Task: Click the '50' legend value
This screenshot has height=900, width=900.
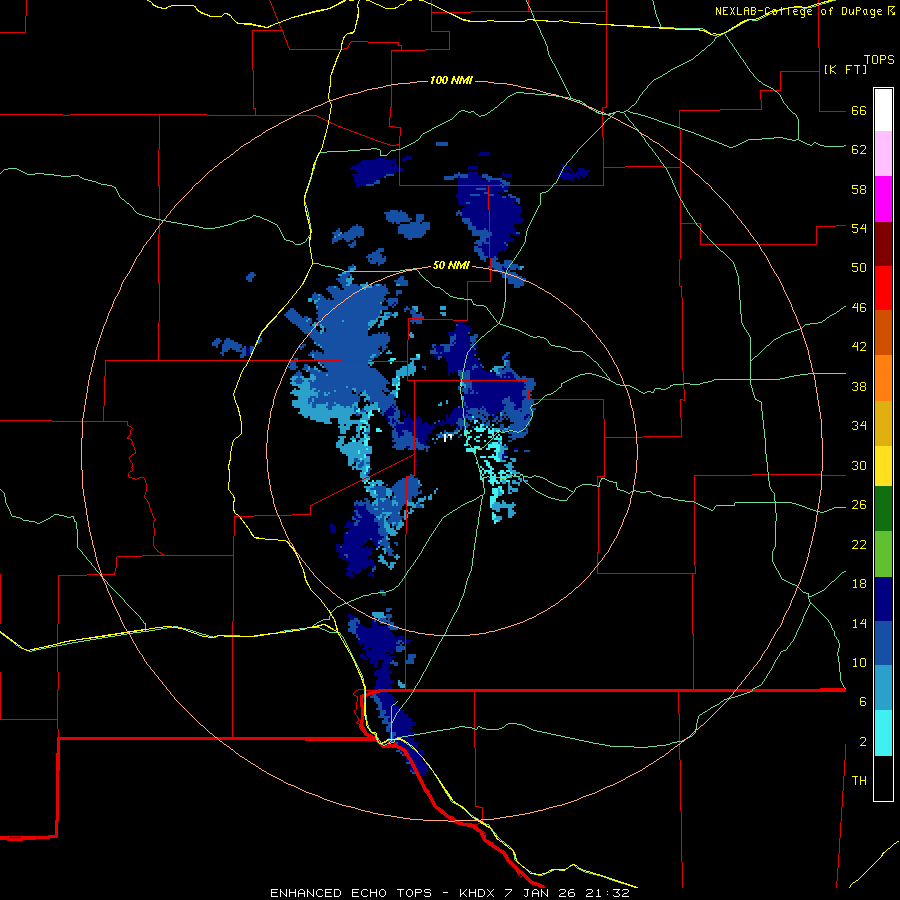Action: 859,268
